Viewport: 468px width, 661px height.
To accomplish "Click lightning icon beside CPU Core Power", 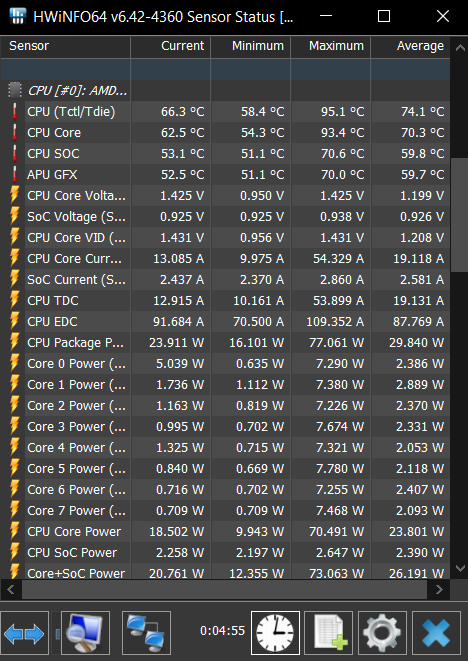I will 15,531.
